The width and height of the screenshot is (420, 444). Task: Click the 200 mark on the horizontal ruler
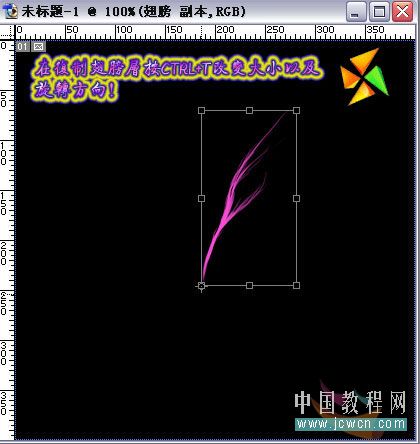[x=225, y=30]
